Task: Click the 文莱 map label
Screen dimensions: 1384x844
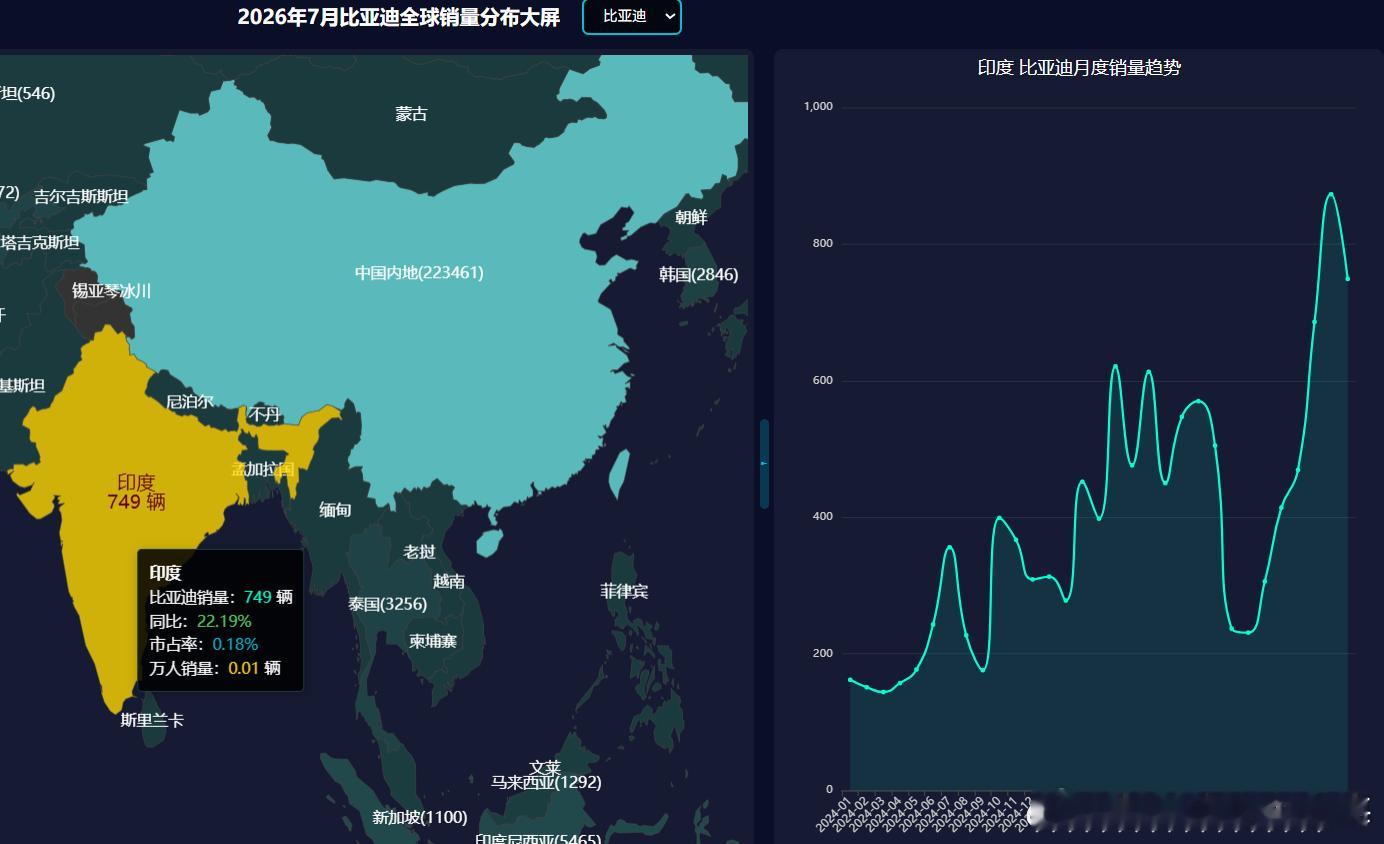Action: tap(545, 768)
